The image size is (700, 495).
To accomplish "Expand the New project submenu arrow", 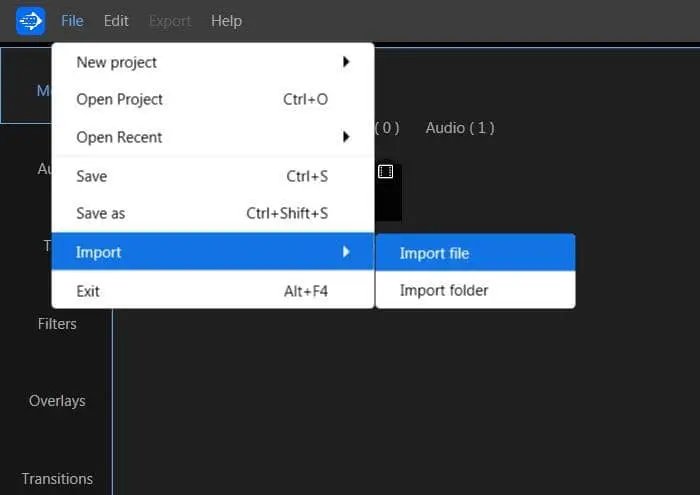I will [x=346, y=62].
